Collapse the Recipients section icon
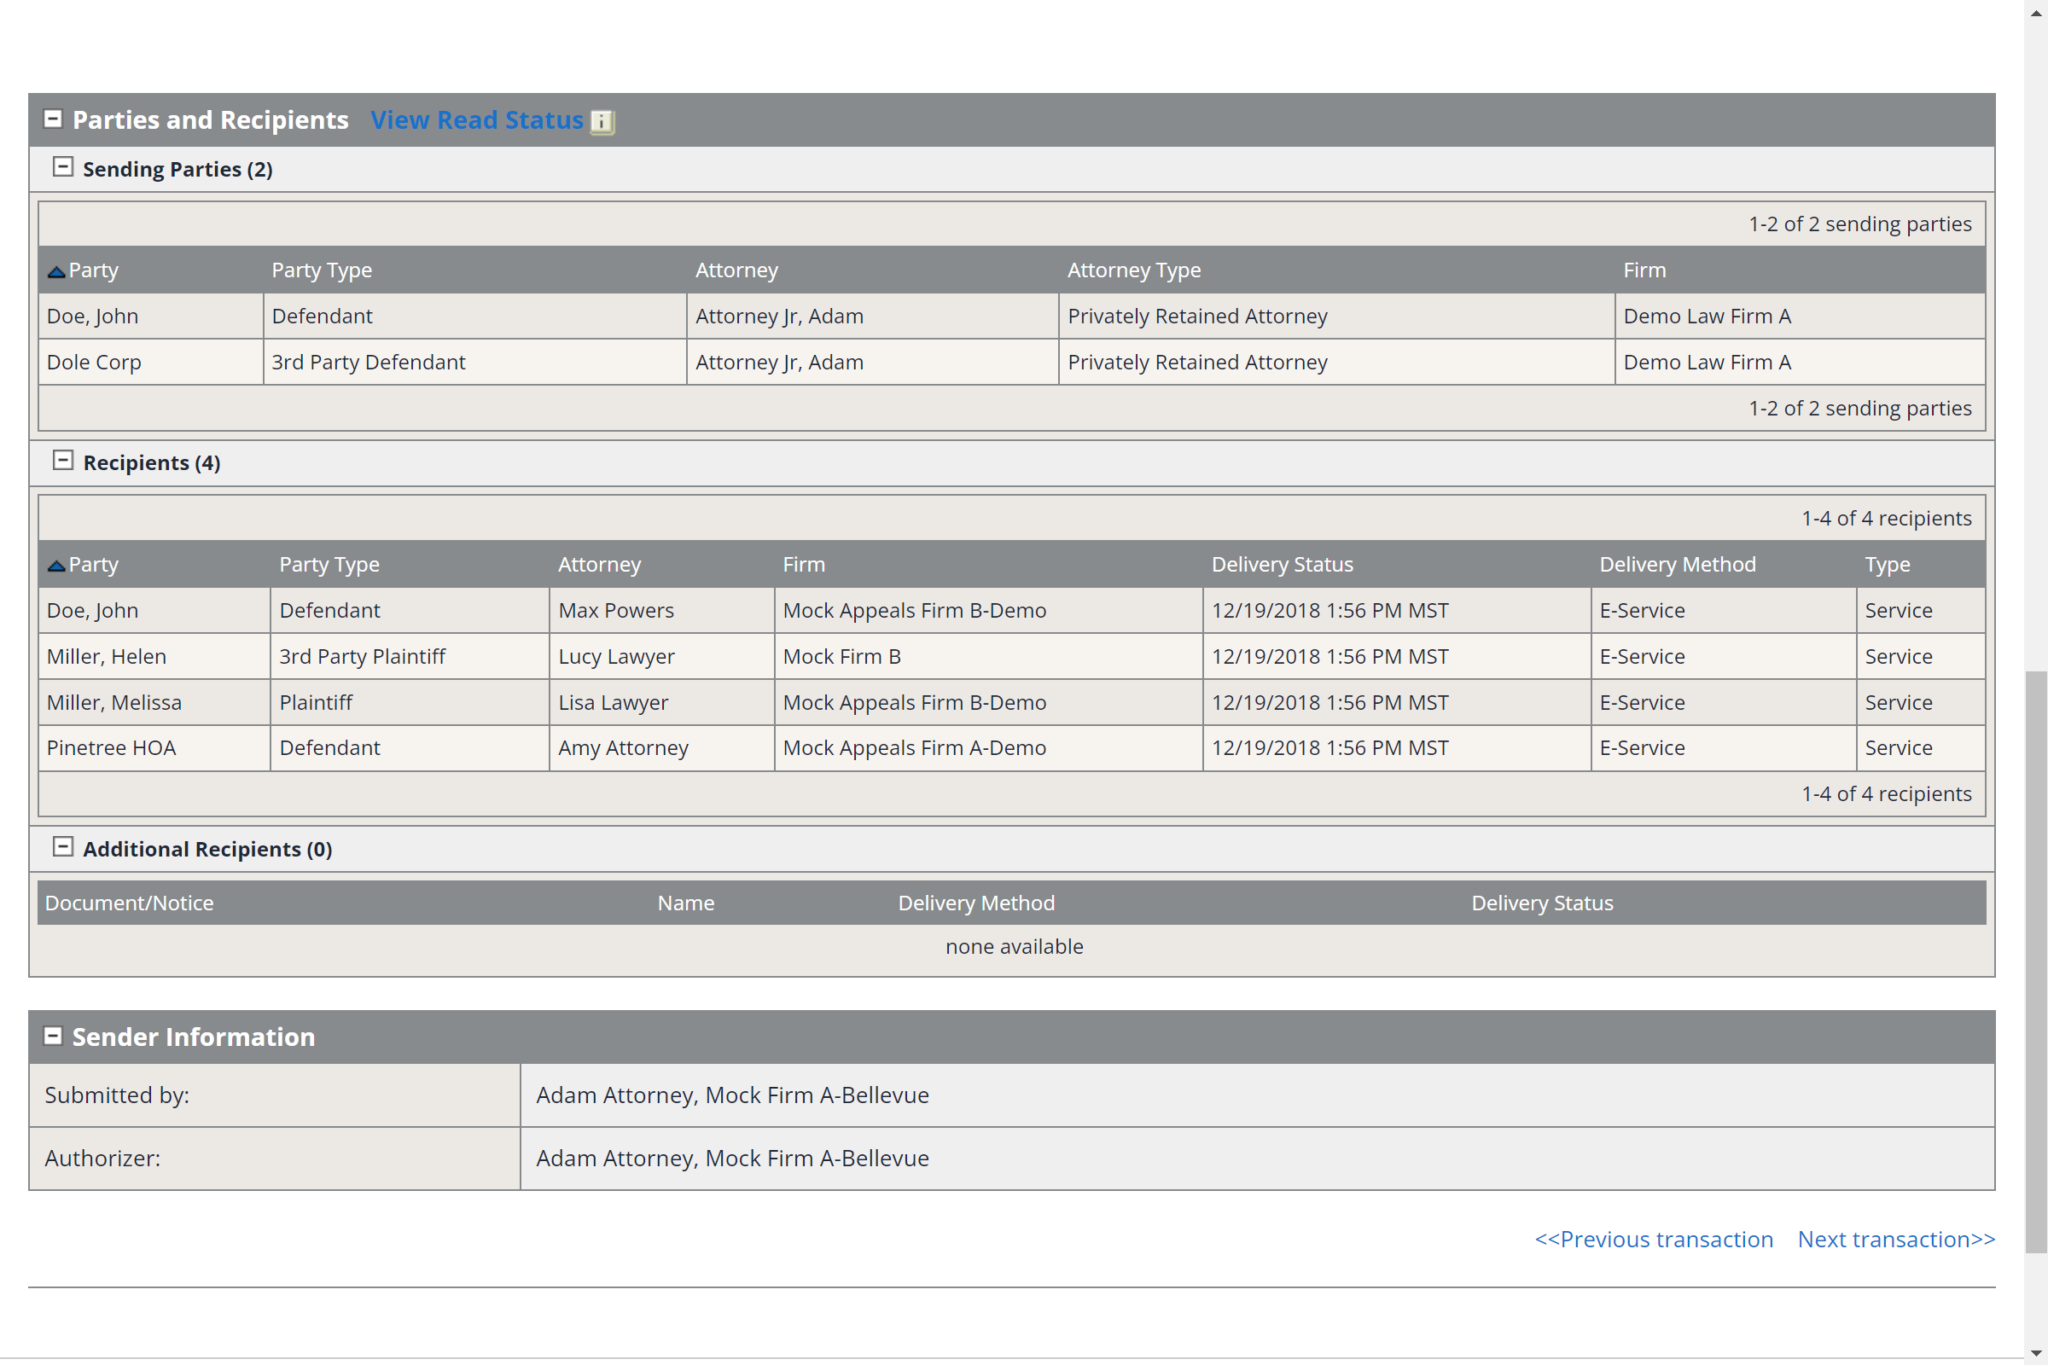Viewport: 2048px width, 1365px height. tap(65, 461)
